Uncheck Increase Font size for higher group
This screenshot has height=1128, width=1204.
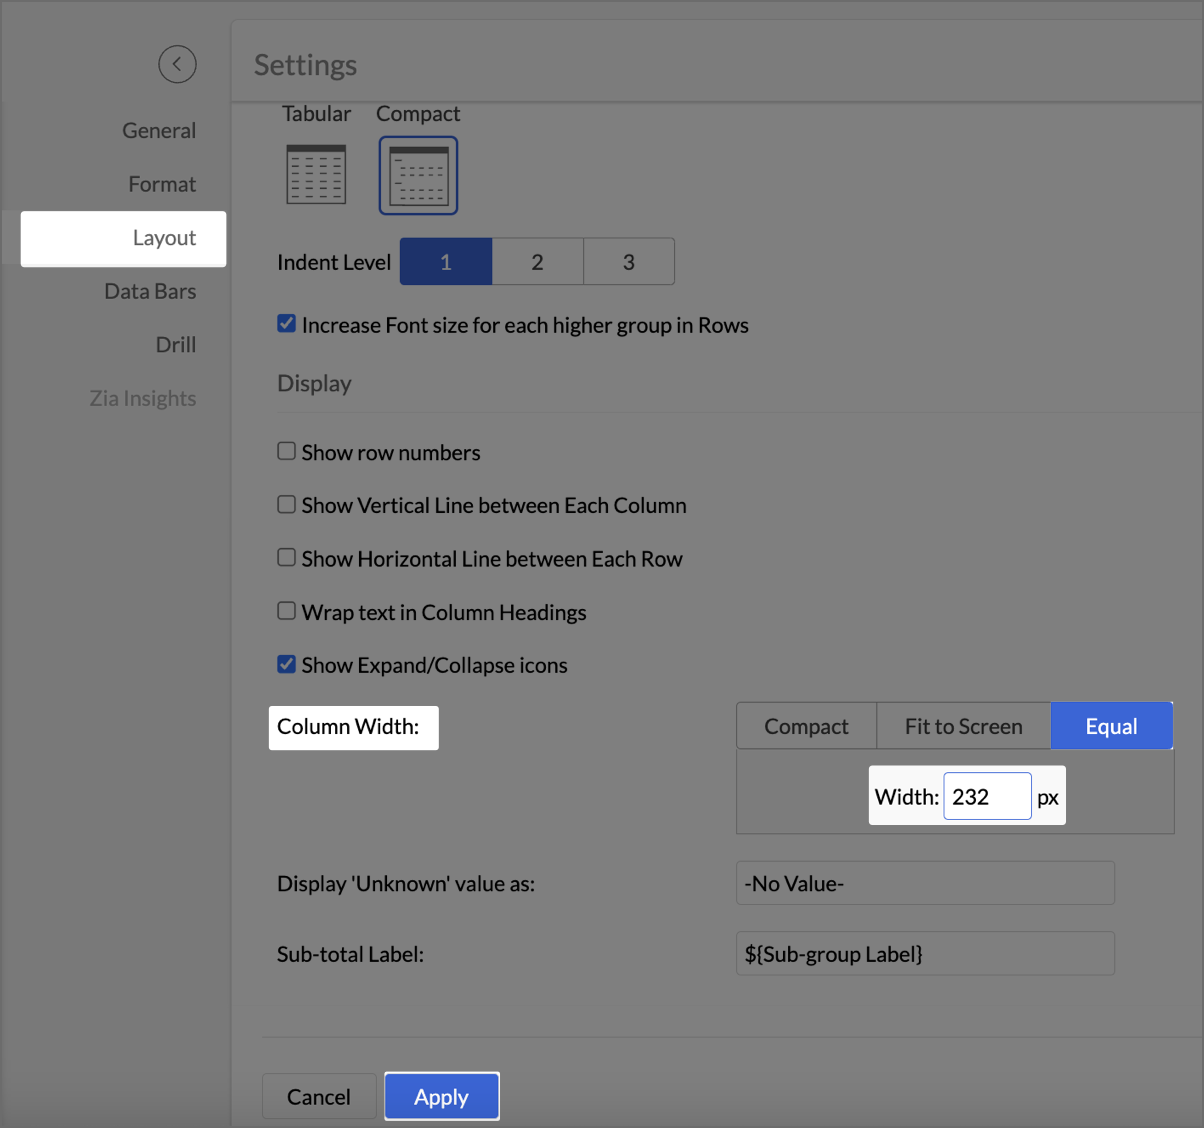click(287, 324)
